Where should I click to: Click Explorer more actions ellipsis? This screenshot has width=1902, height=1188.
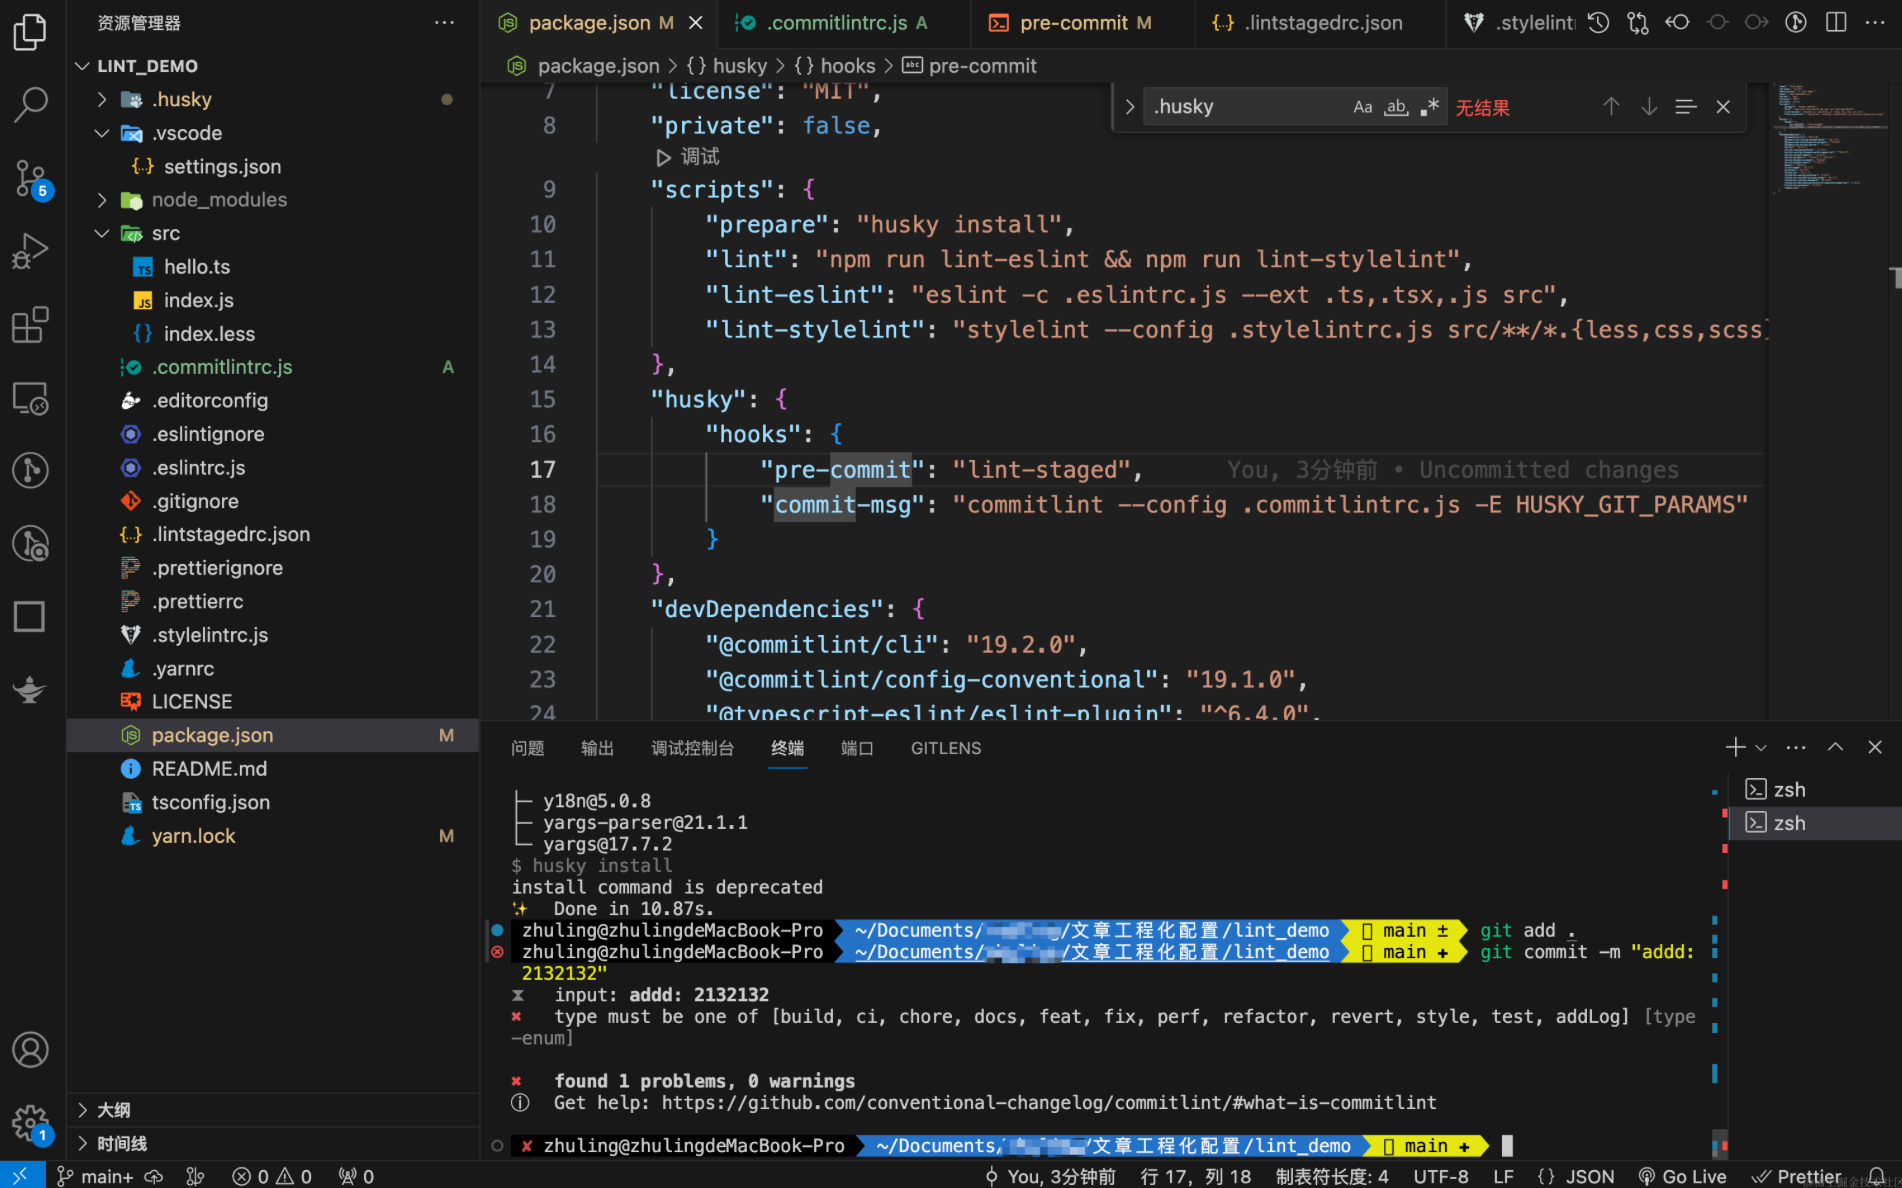click(x=444, y=22)
